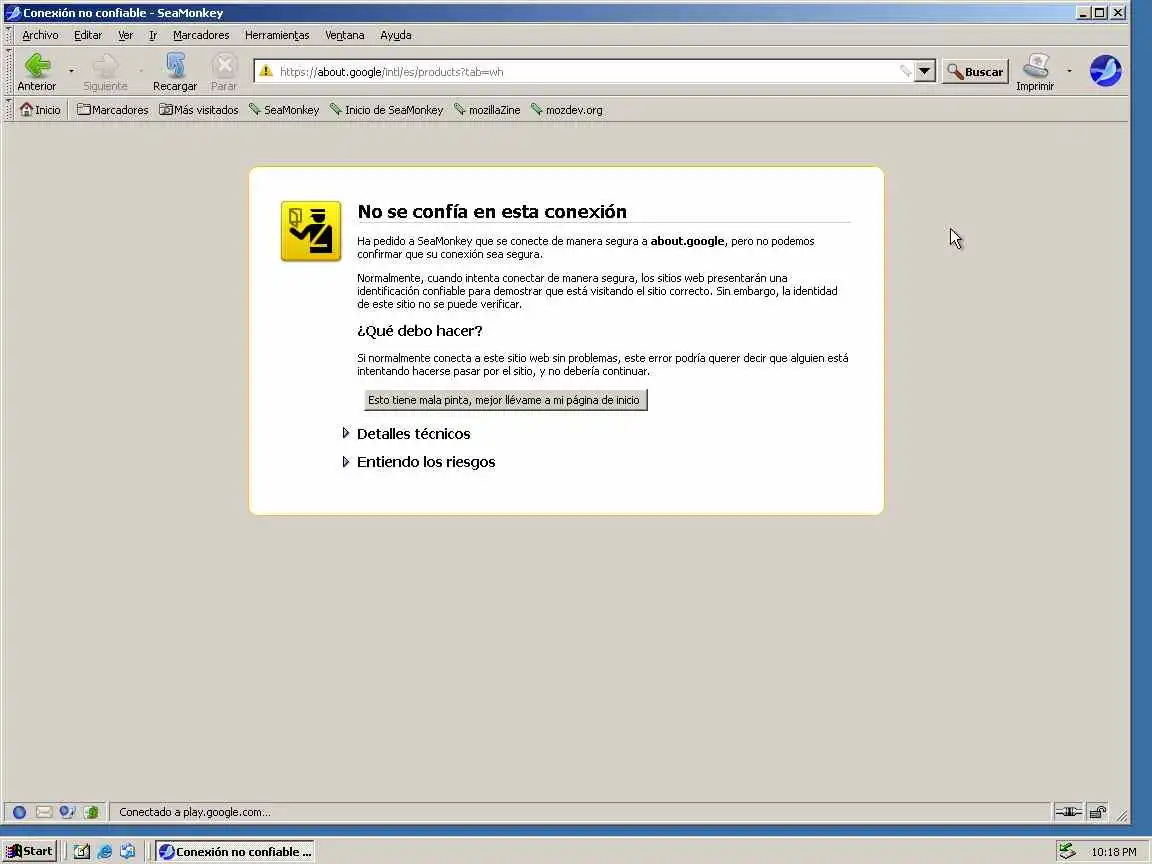The width and height of the screenshot is (1152, 864).
Task: Click the open padlock security icon
Action: pos(1098,812)
